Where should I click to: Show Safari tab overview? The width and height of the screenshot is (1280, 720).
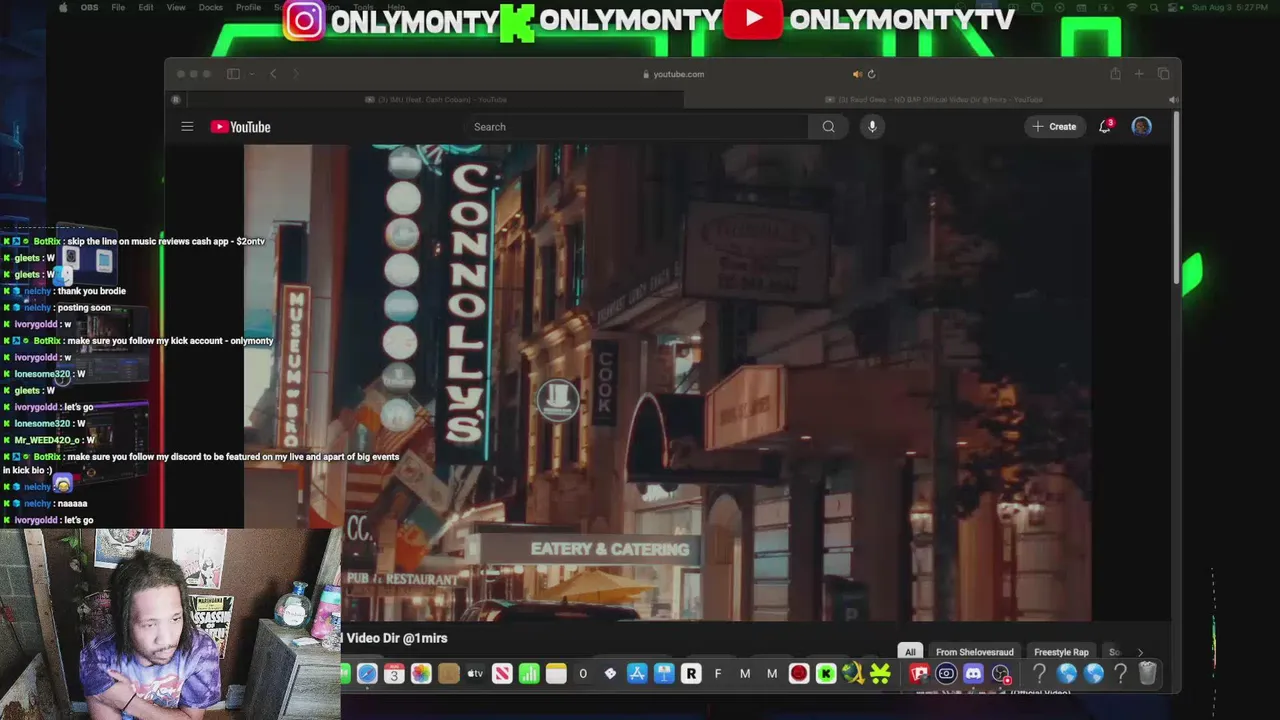tap(1163, 74)
